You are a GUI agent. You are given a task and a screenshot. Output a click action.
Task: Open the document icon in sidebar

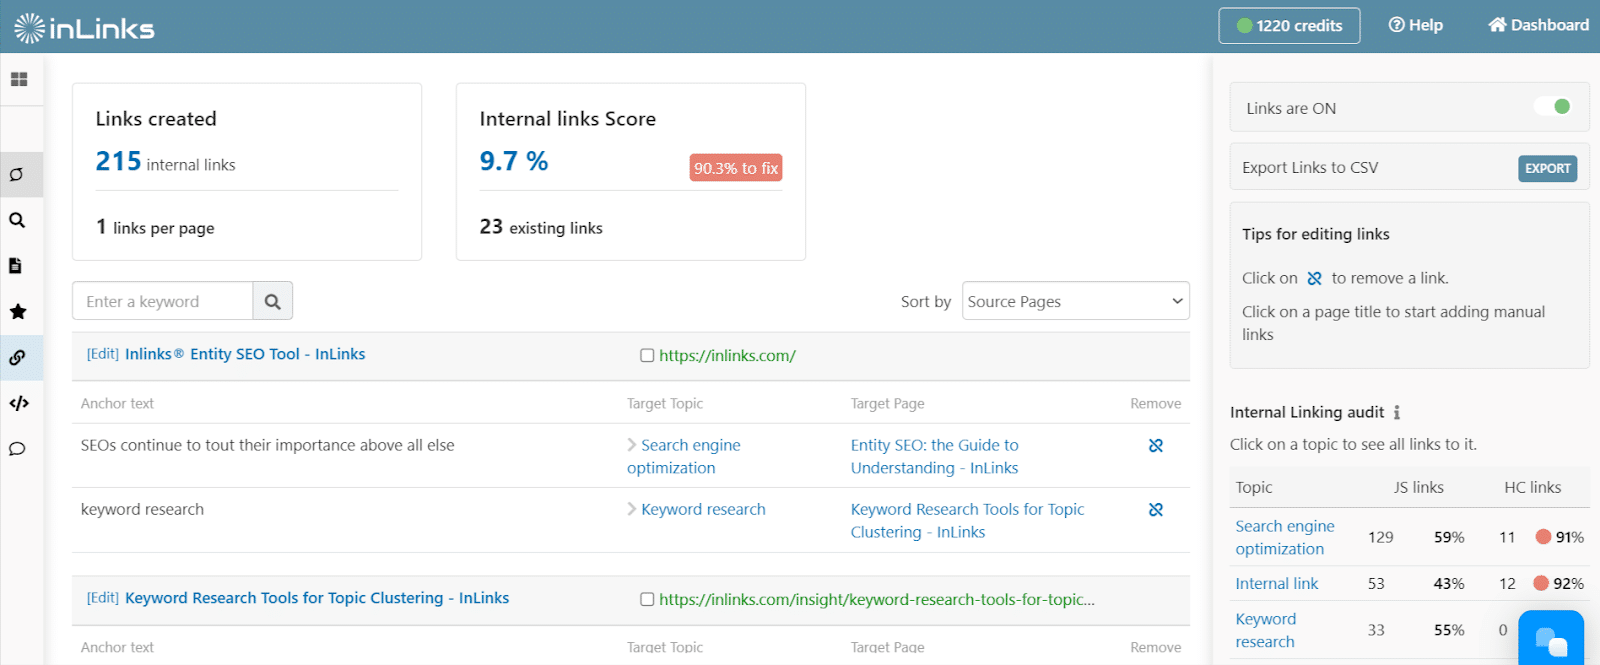click(x=16, y=266)
